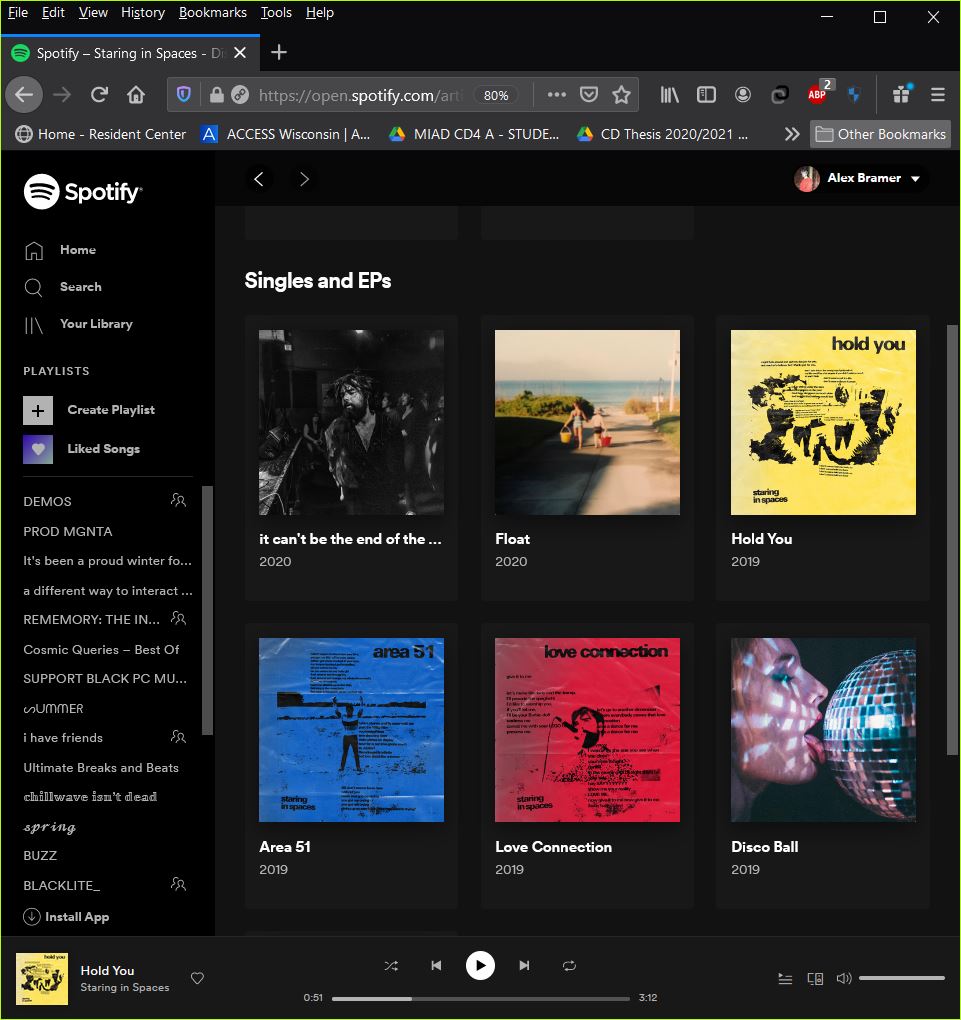Toggle shuffle playback
The image size is (961, 1020).
pos(391,966)
